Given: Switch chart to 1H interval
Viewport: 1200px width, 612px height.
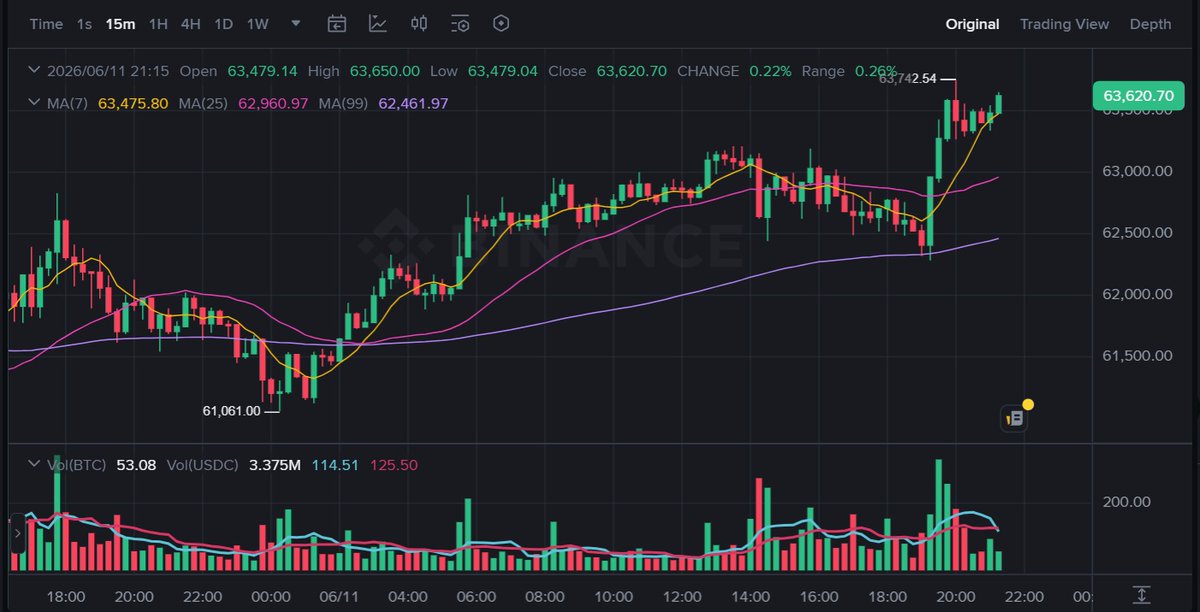Looking at the screenshot, I should (x=158, y=24).
